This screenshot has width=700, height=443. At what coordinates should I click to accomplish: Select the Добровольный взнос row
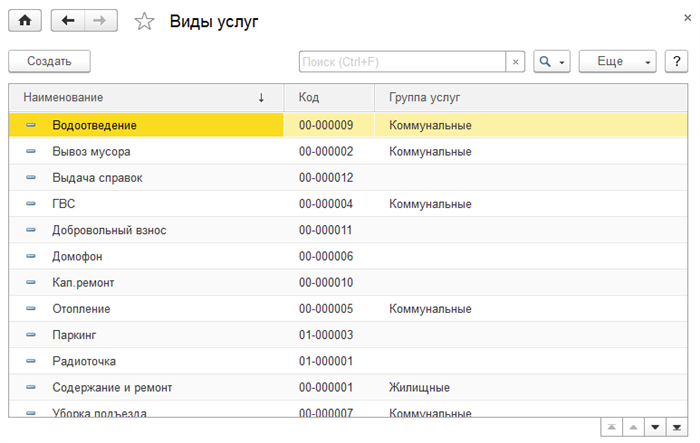tap(348, 230)
